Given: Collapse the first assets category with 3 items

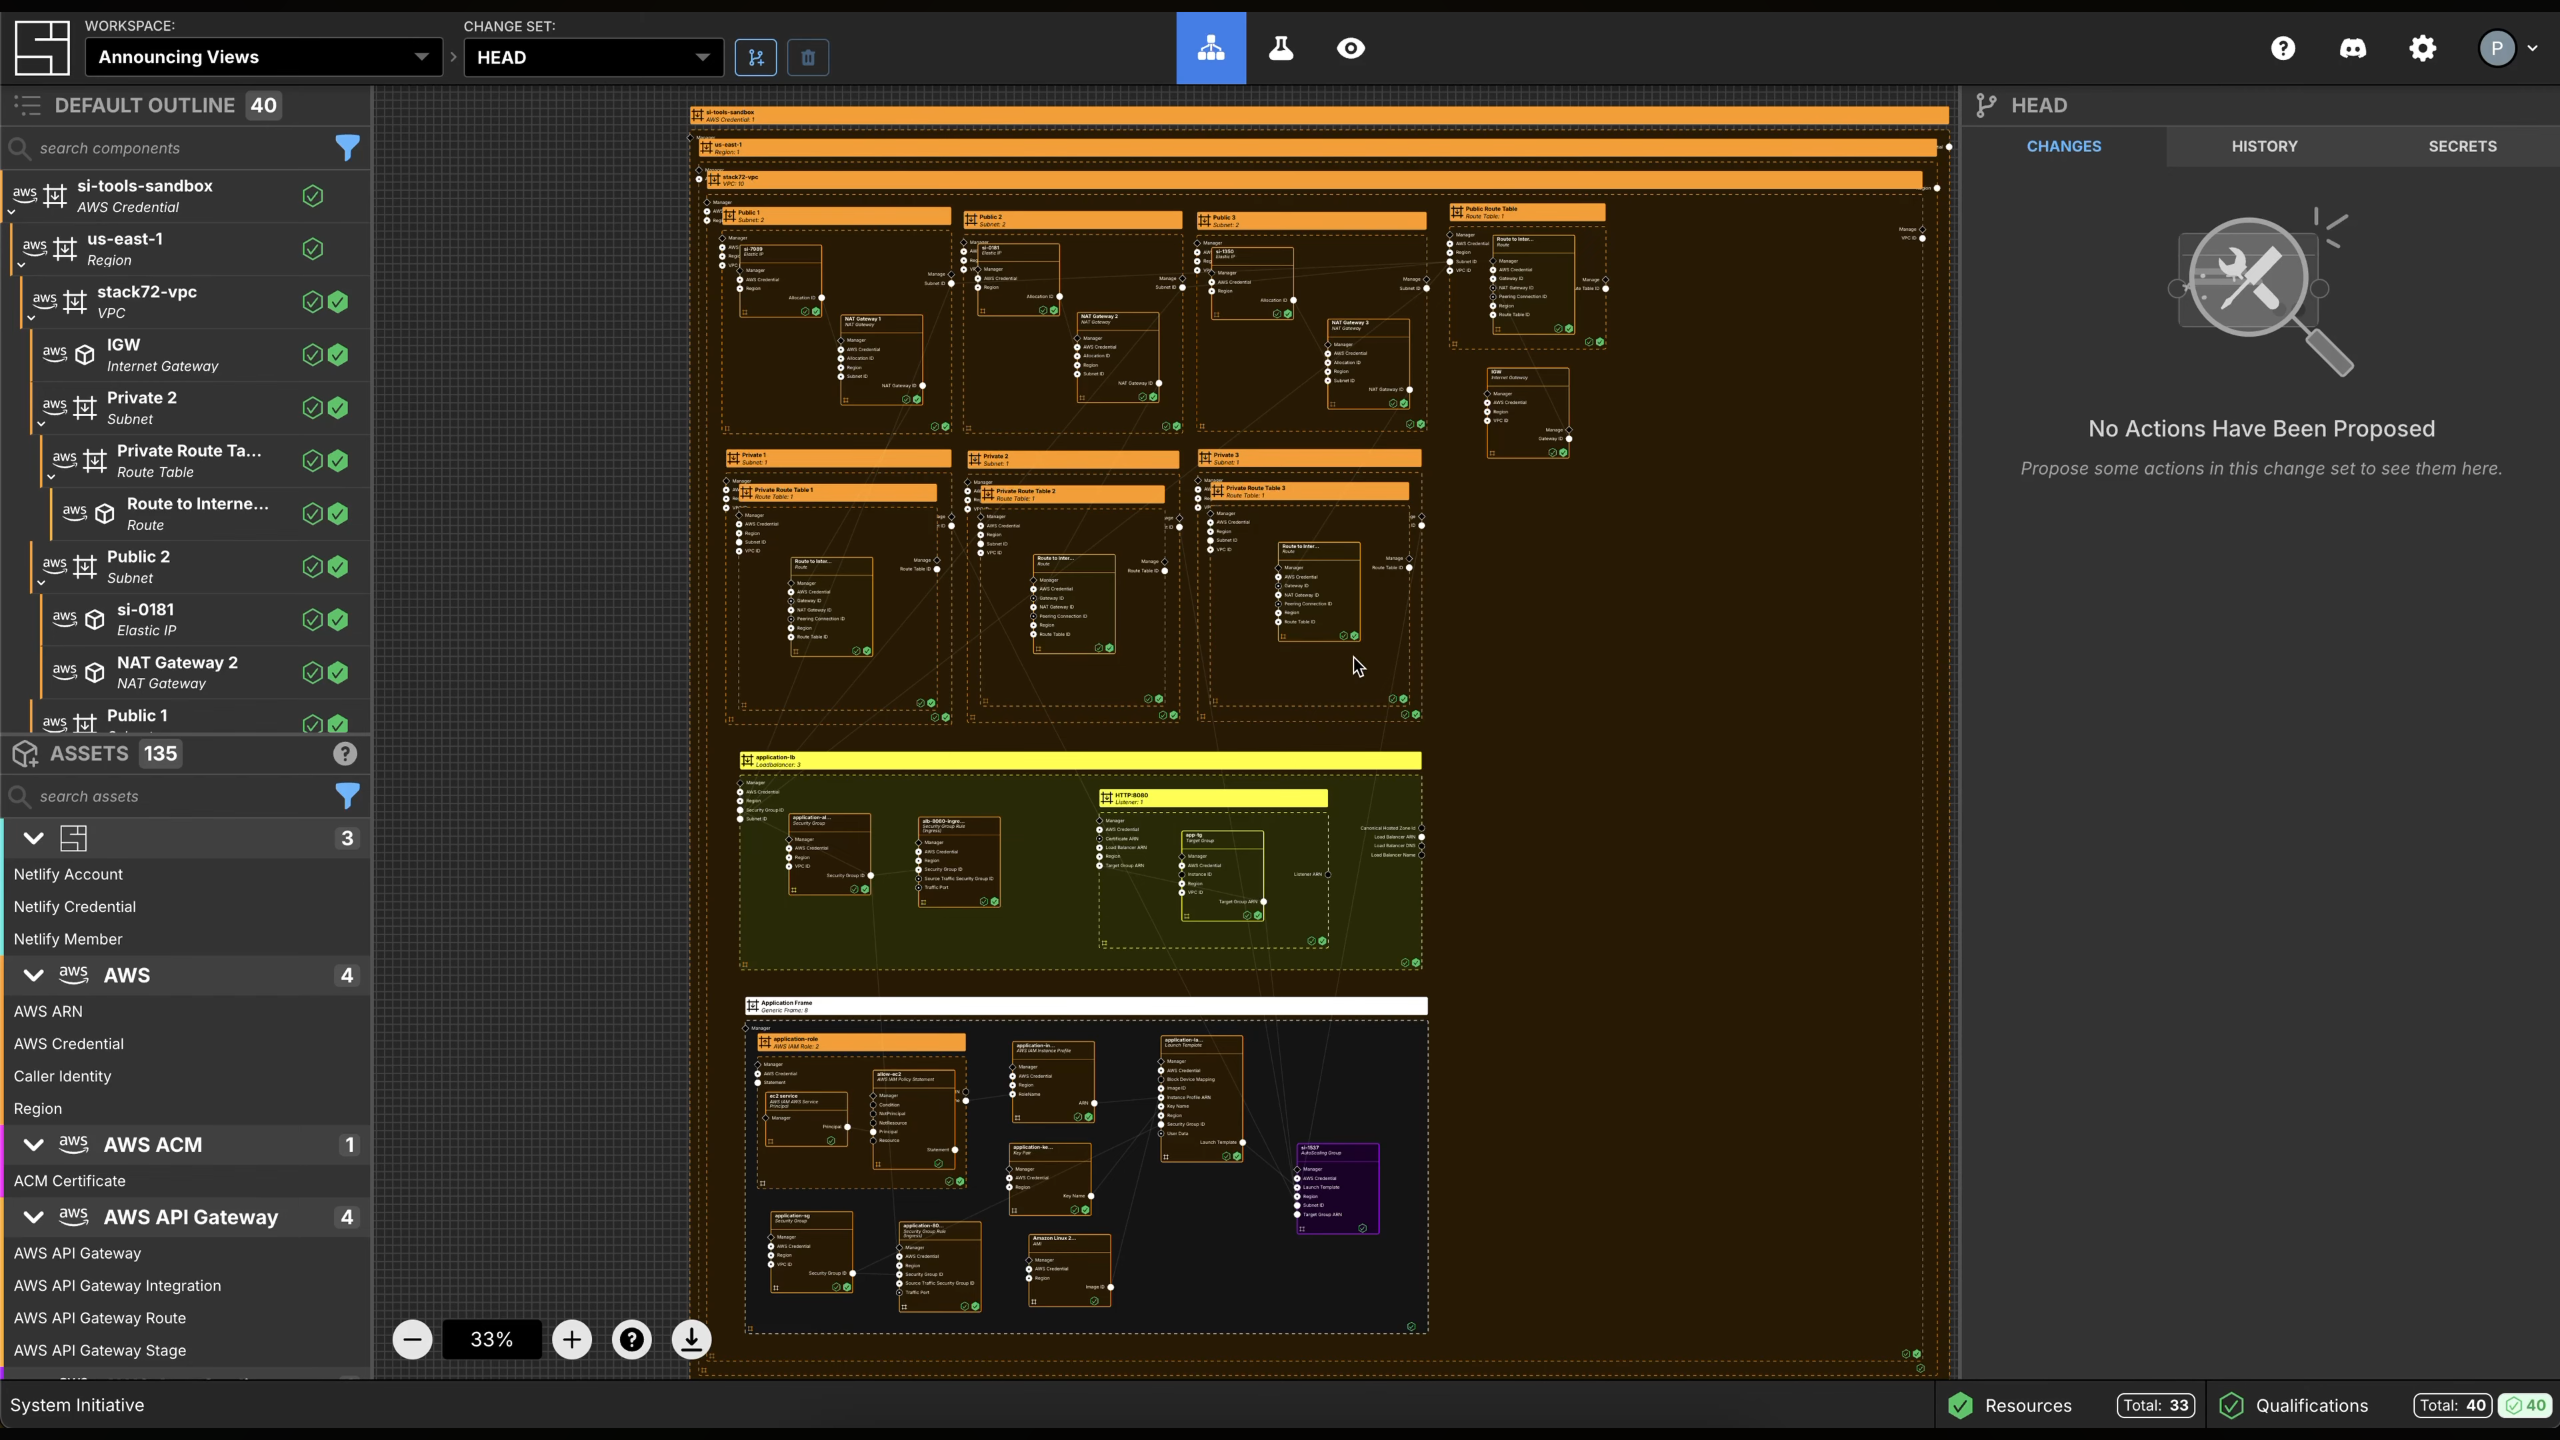Looking at the screenshot, I should [x=33, y=838].
